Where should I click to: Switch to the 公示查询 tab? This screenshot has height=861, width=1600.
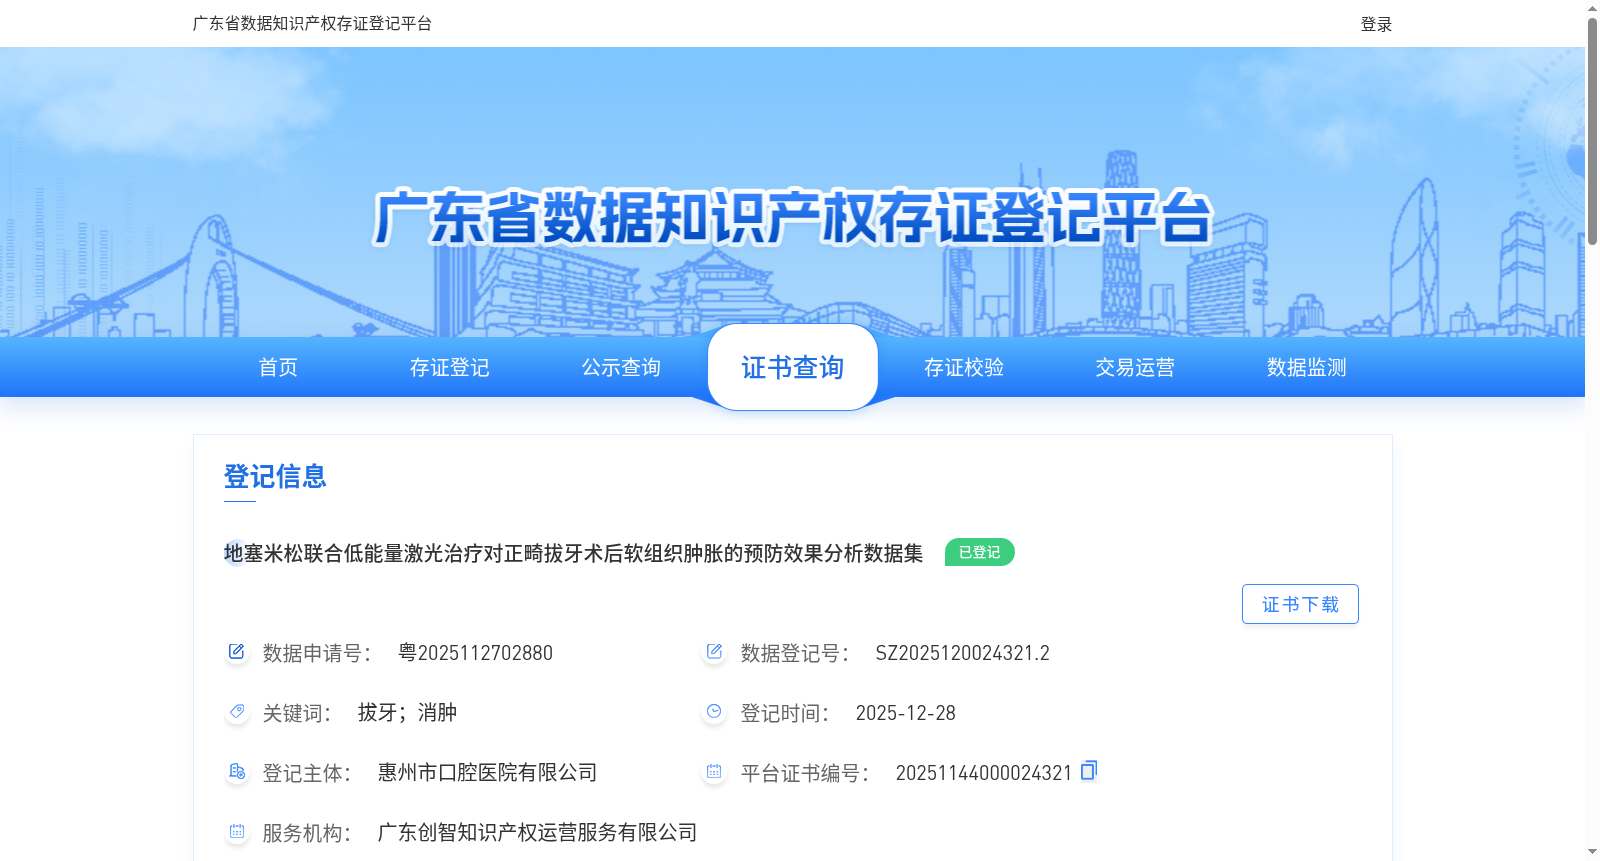coord(621,367)
